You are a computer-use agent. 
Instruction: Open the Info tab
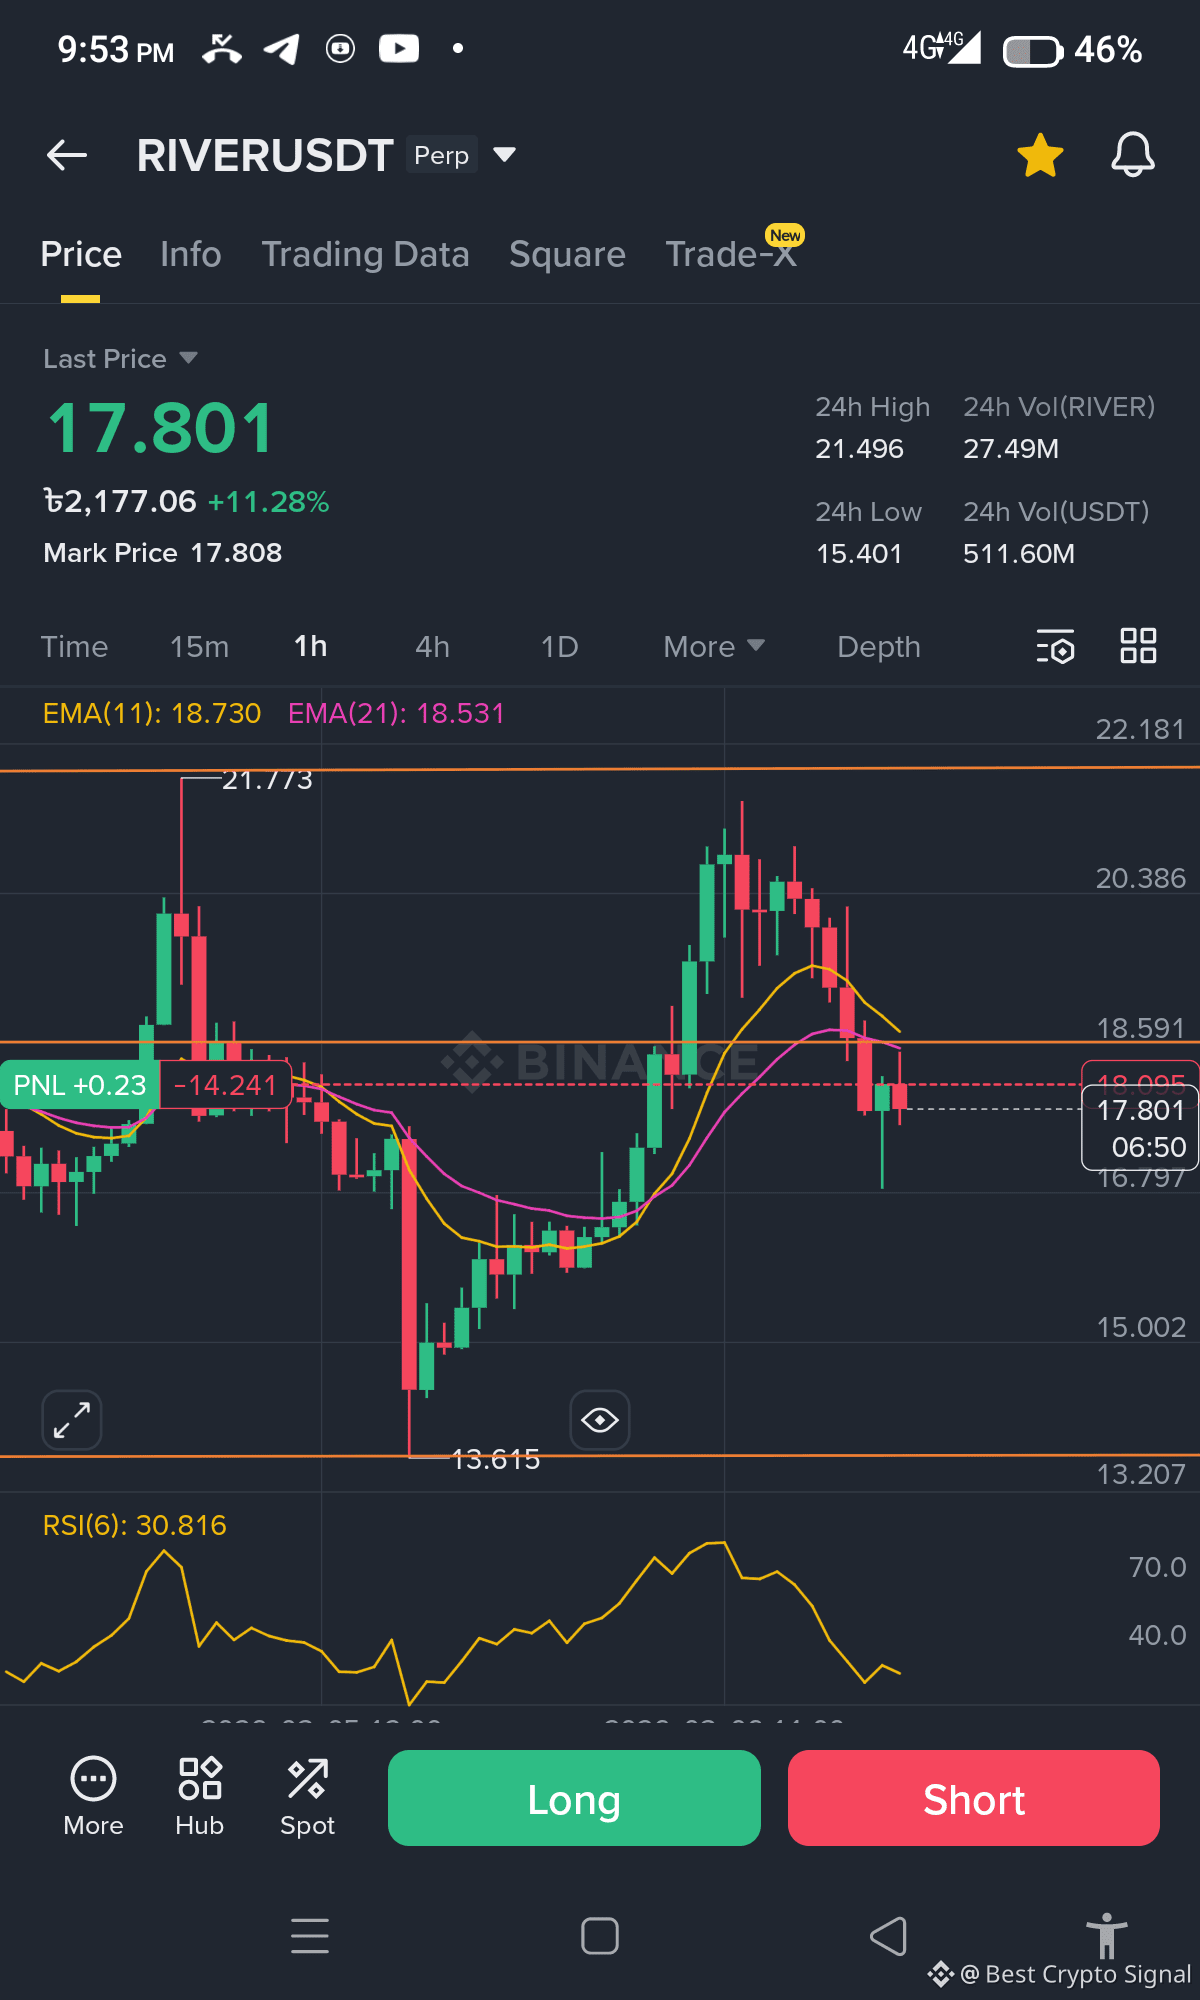[x=191, y=254]
